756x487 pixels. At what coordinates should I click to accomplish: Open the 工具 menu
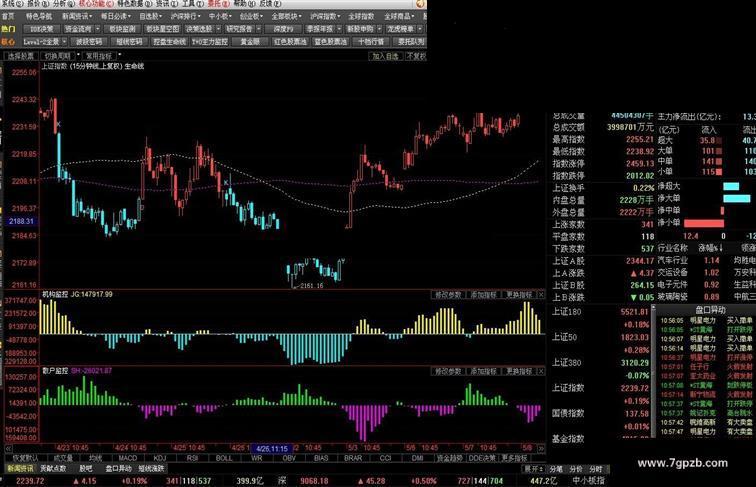[191, 4]
